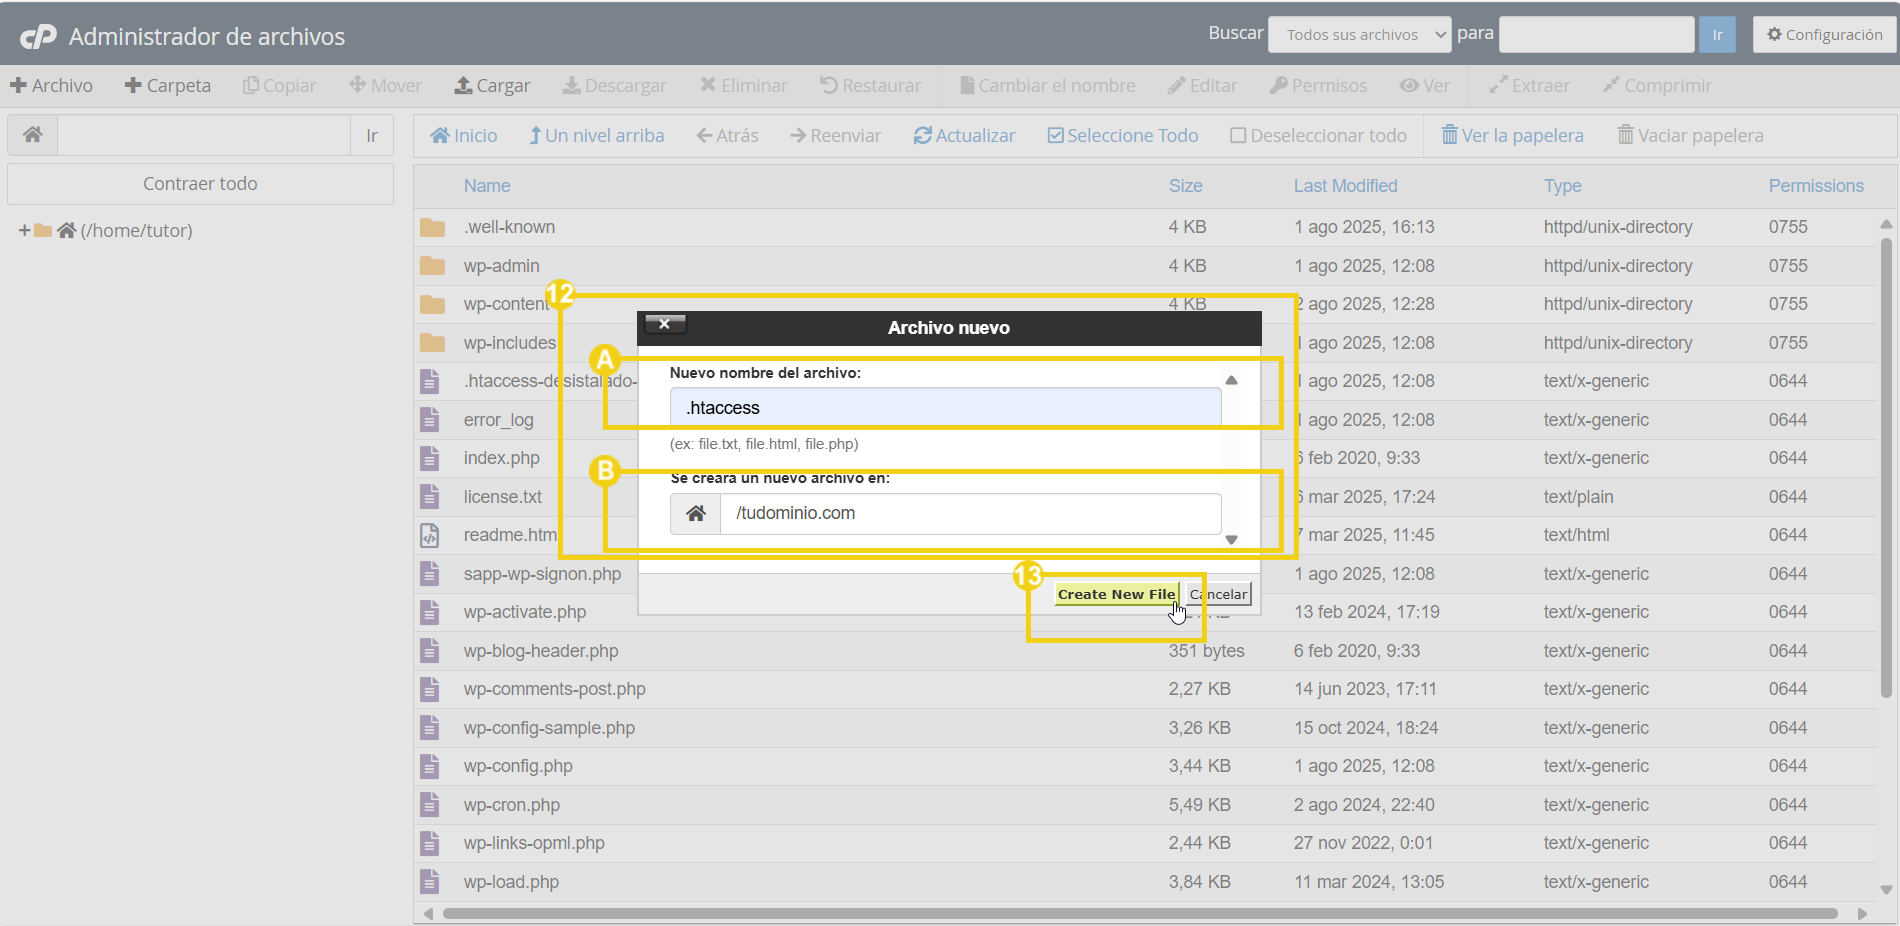
Task: Click the Comprimir toolbar button
Action: coord(1657,86)
